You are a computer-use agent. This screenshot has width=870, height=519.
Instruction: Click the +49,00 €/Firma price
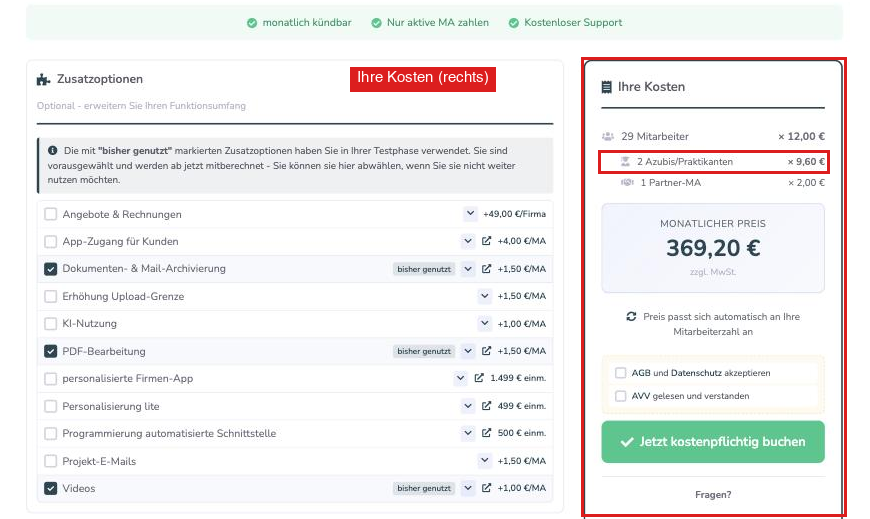[x=514, y=214]
